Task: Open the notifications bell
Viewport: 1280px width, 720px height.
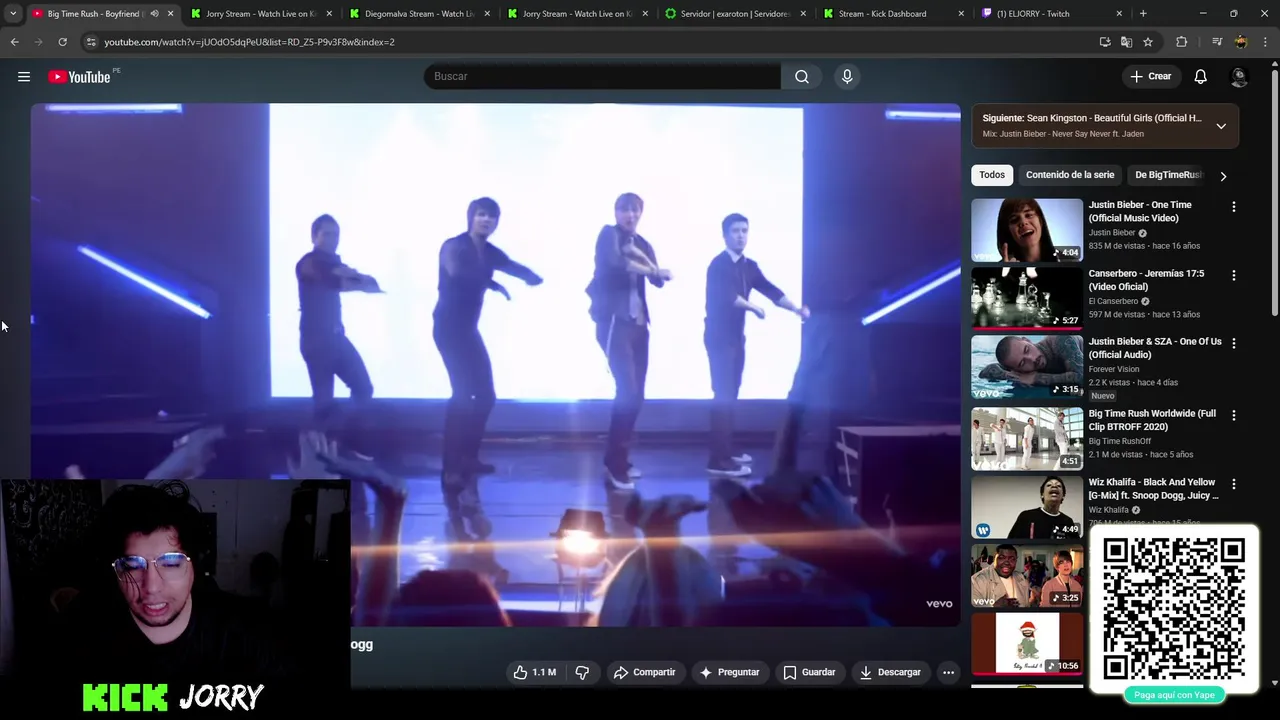Action: 1201,76
